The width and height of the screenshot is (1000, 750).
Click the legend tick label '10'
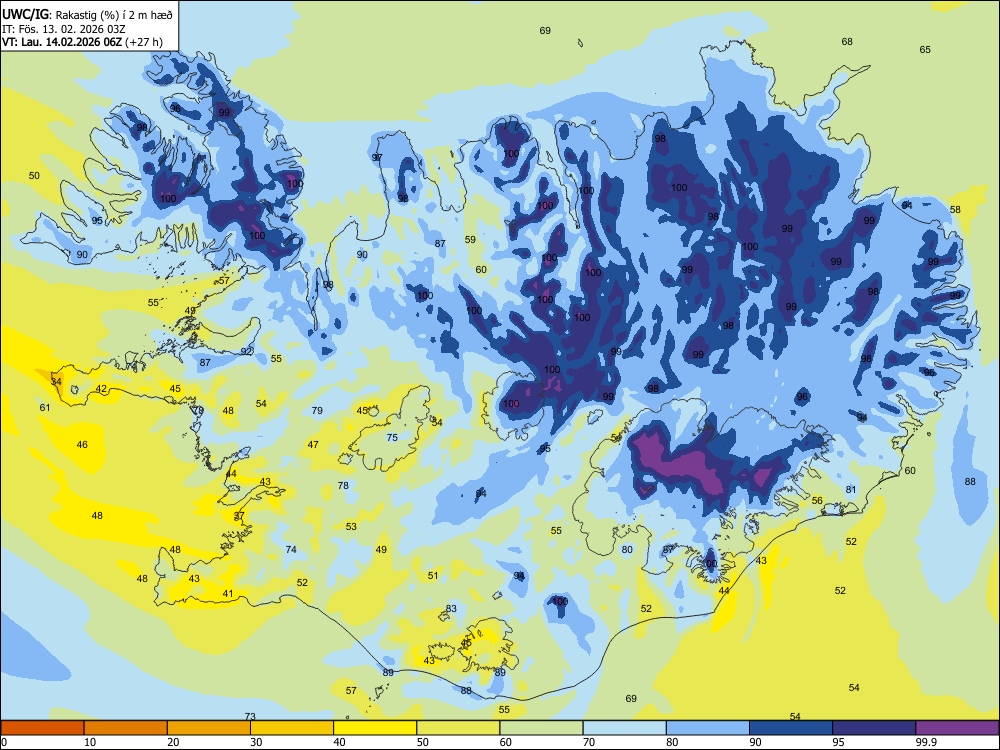(90, 742)
